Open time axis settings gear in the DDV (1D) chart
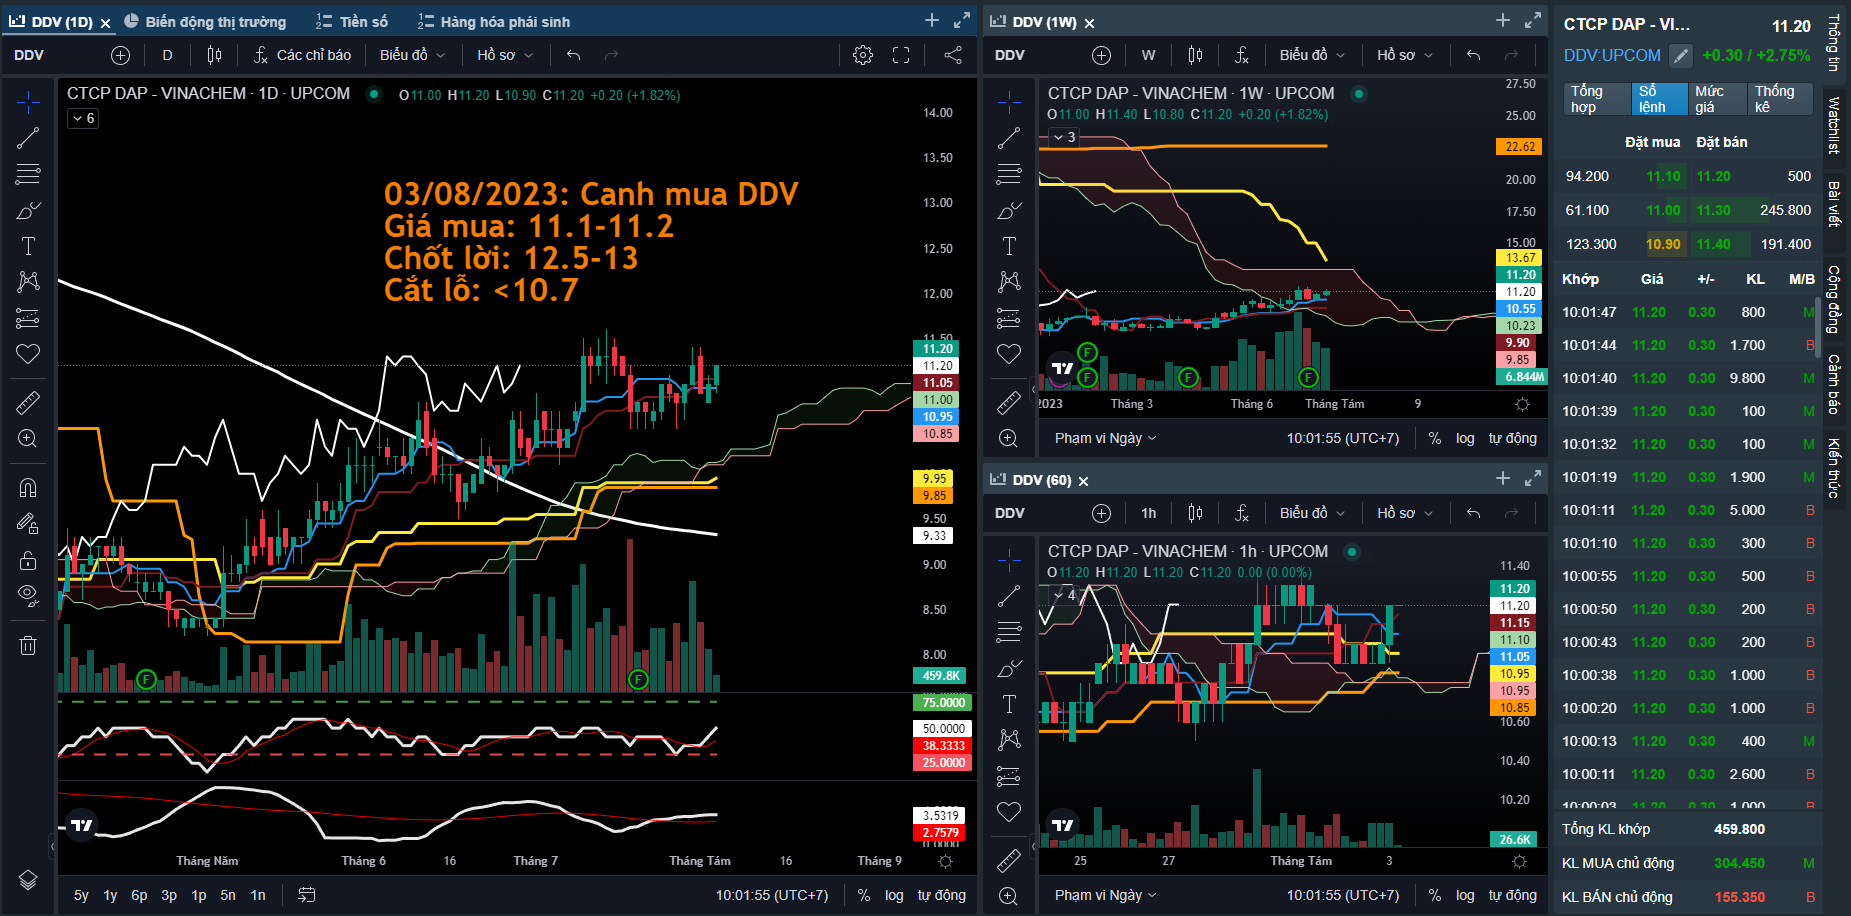The width and height of the screenshot is (1851, 916). pyautogui.click(x=945, y=861)
